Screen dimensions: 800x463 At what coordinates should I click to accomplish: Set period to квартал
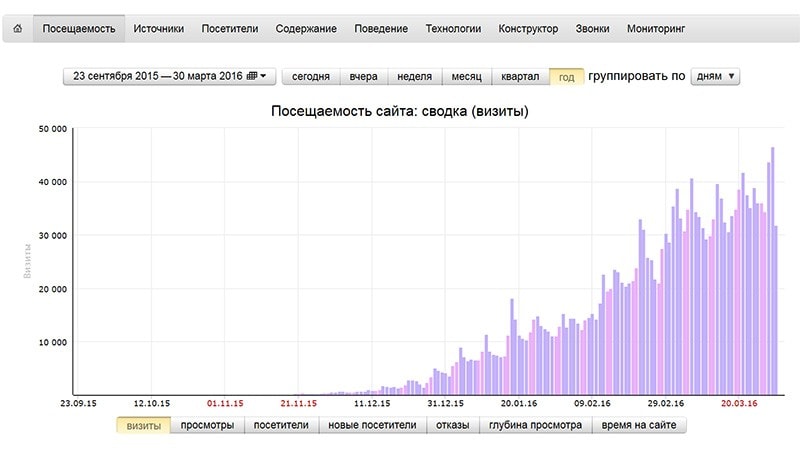[520, 77]
